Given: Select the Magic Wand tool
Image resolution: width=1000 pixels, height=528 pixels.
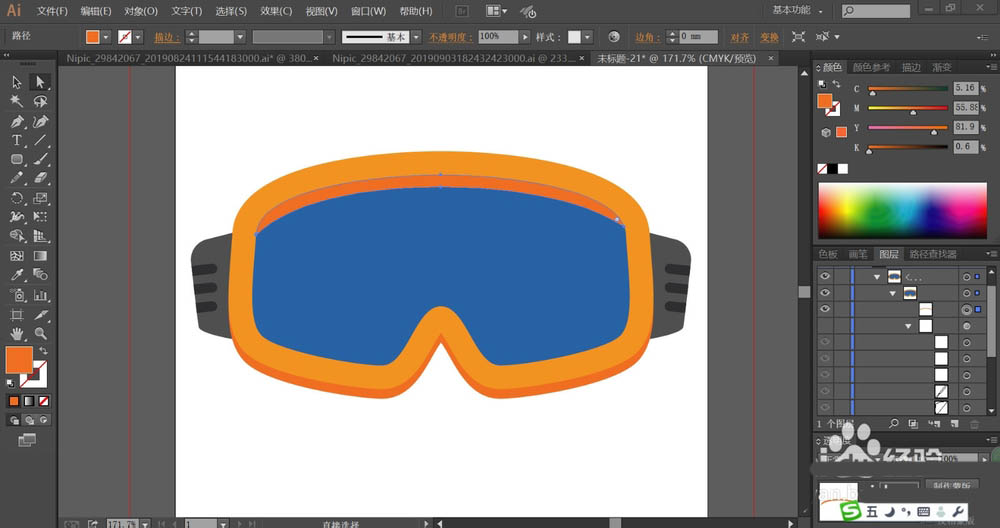Looking at the screenshot, I should pos(17,101).
